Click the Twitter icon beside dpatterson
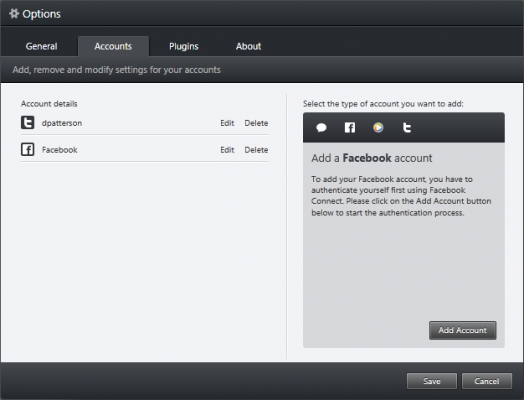Viewport: 524px width, 400px height. pyautogui.click(x=27, y=123)
